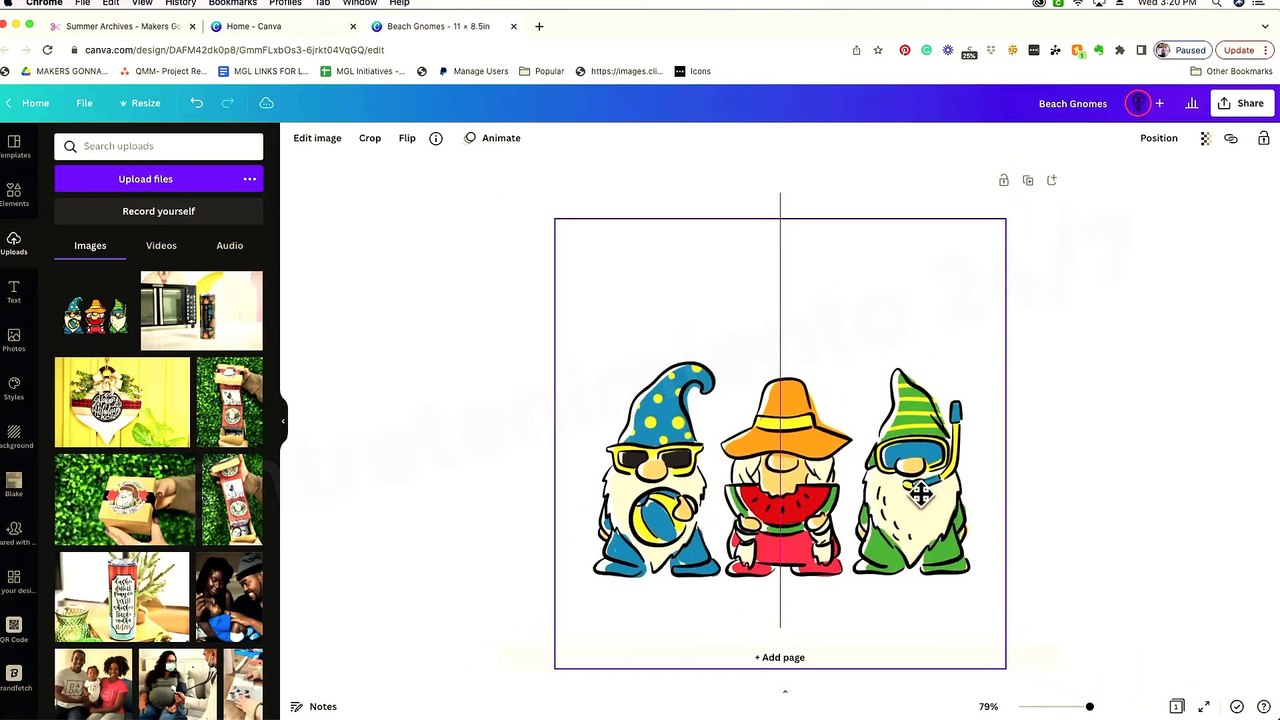Screen dimensions: 1280x720
Task: Open the Photos sidebar panel
Action: (x=13, y=340)
